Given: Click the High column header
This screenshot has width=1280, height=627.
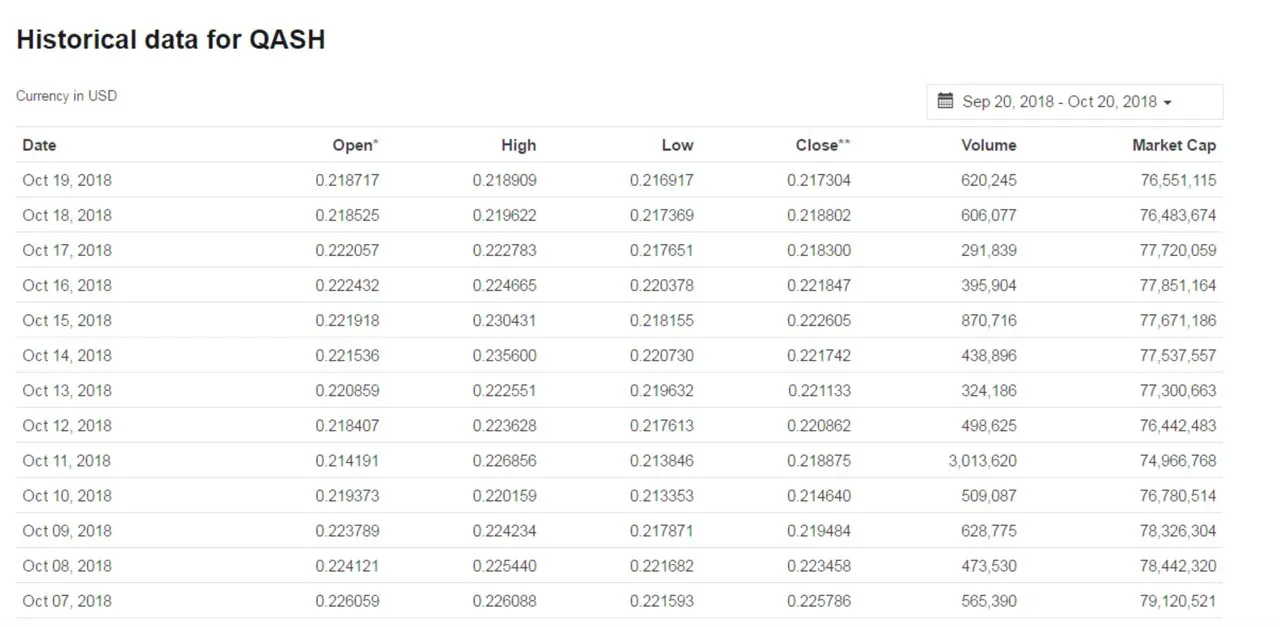Looking at the screenshot, I should point(519,145).
